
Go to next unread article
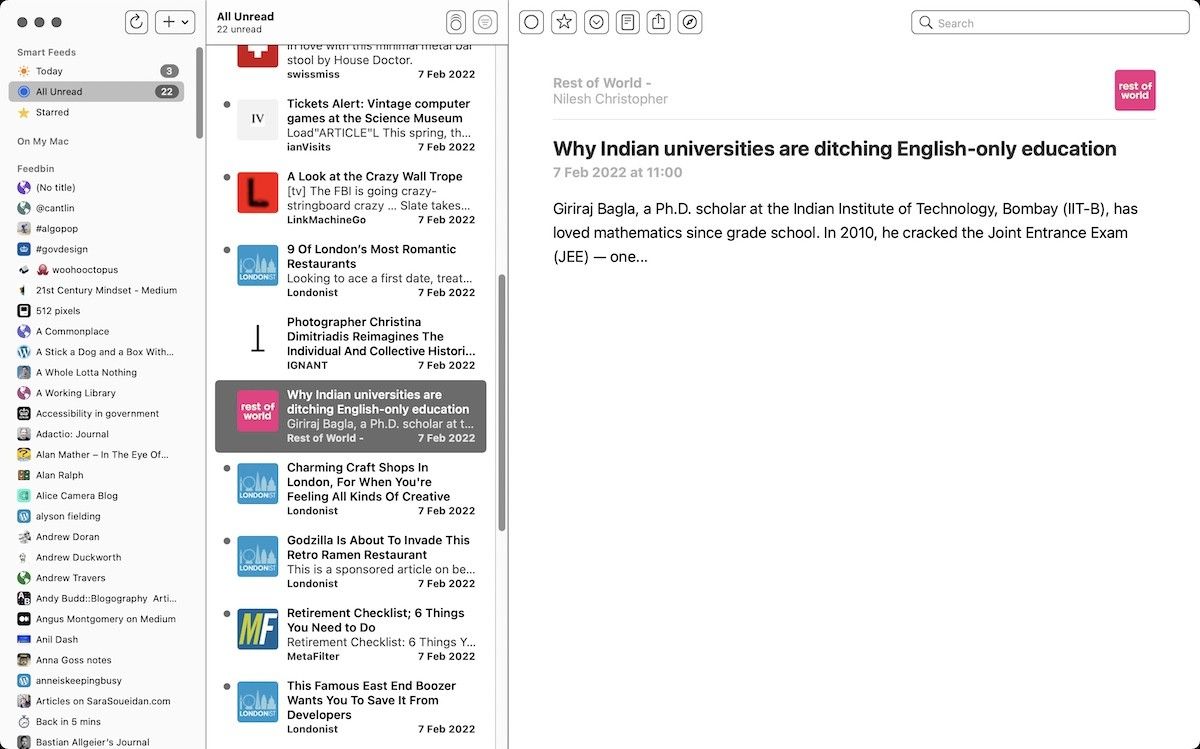coord(596,22)
